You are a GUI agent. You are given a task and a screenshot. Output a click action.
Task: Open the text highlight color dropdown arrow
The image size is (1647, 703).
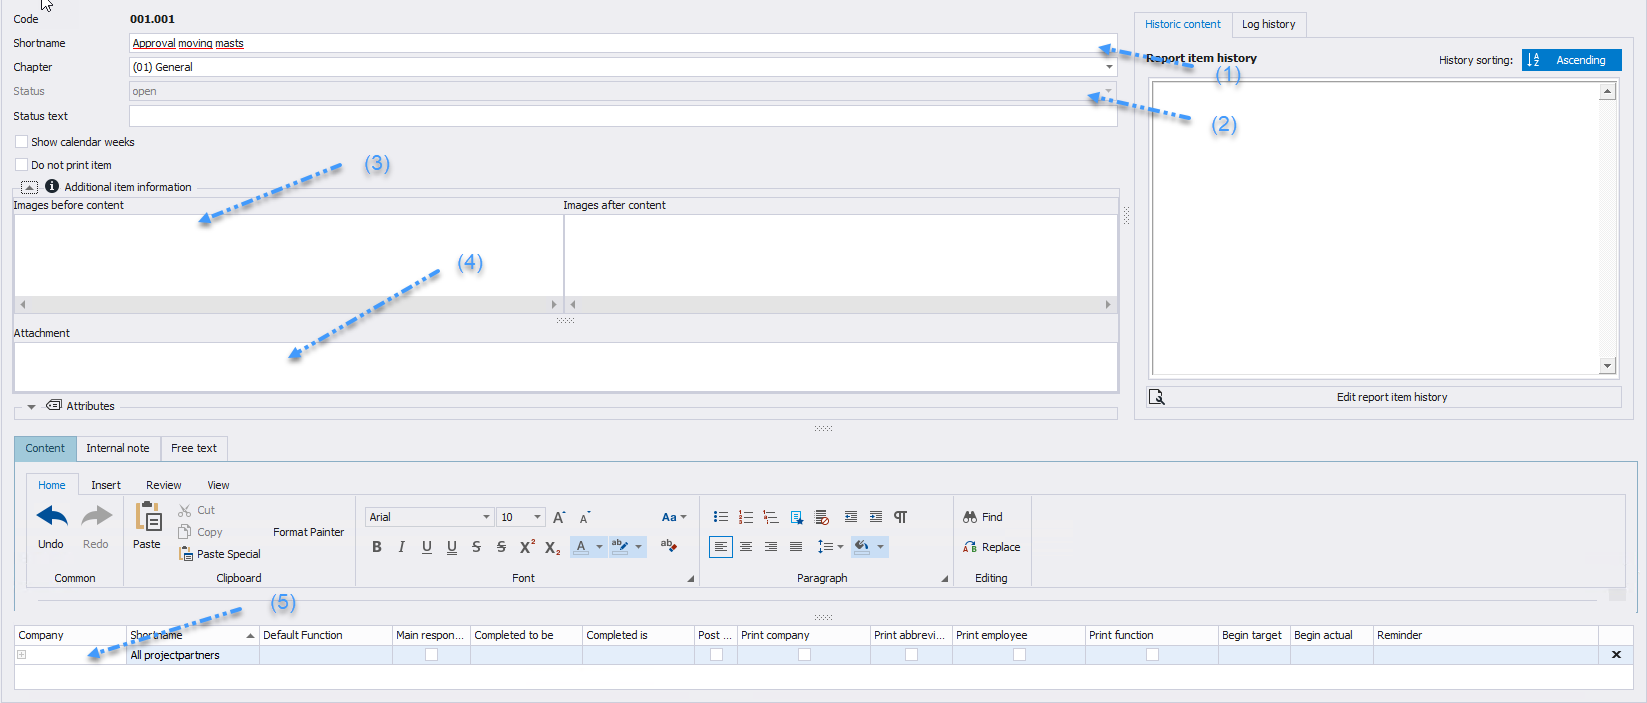638,547
